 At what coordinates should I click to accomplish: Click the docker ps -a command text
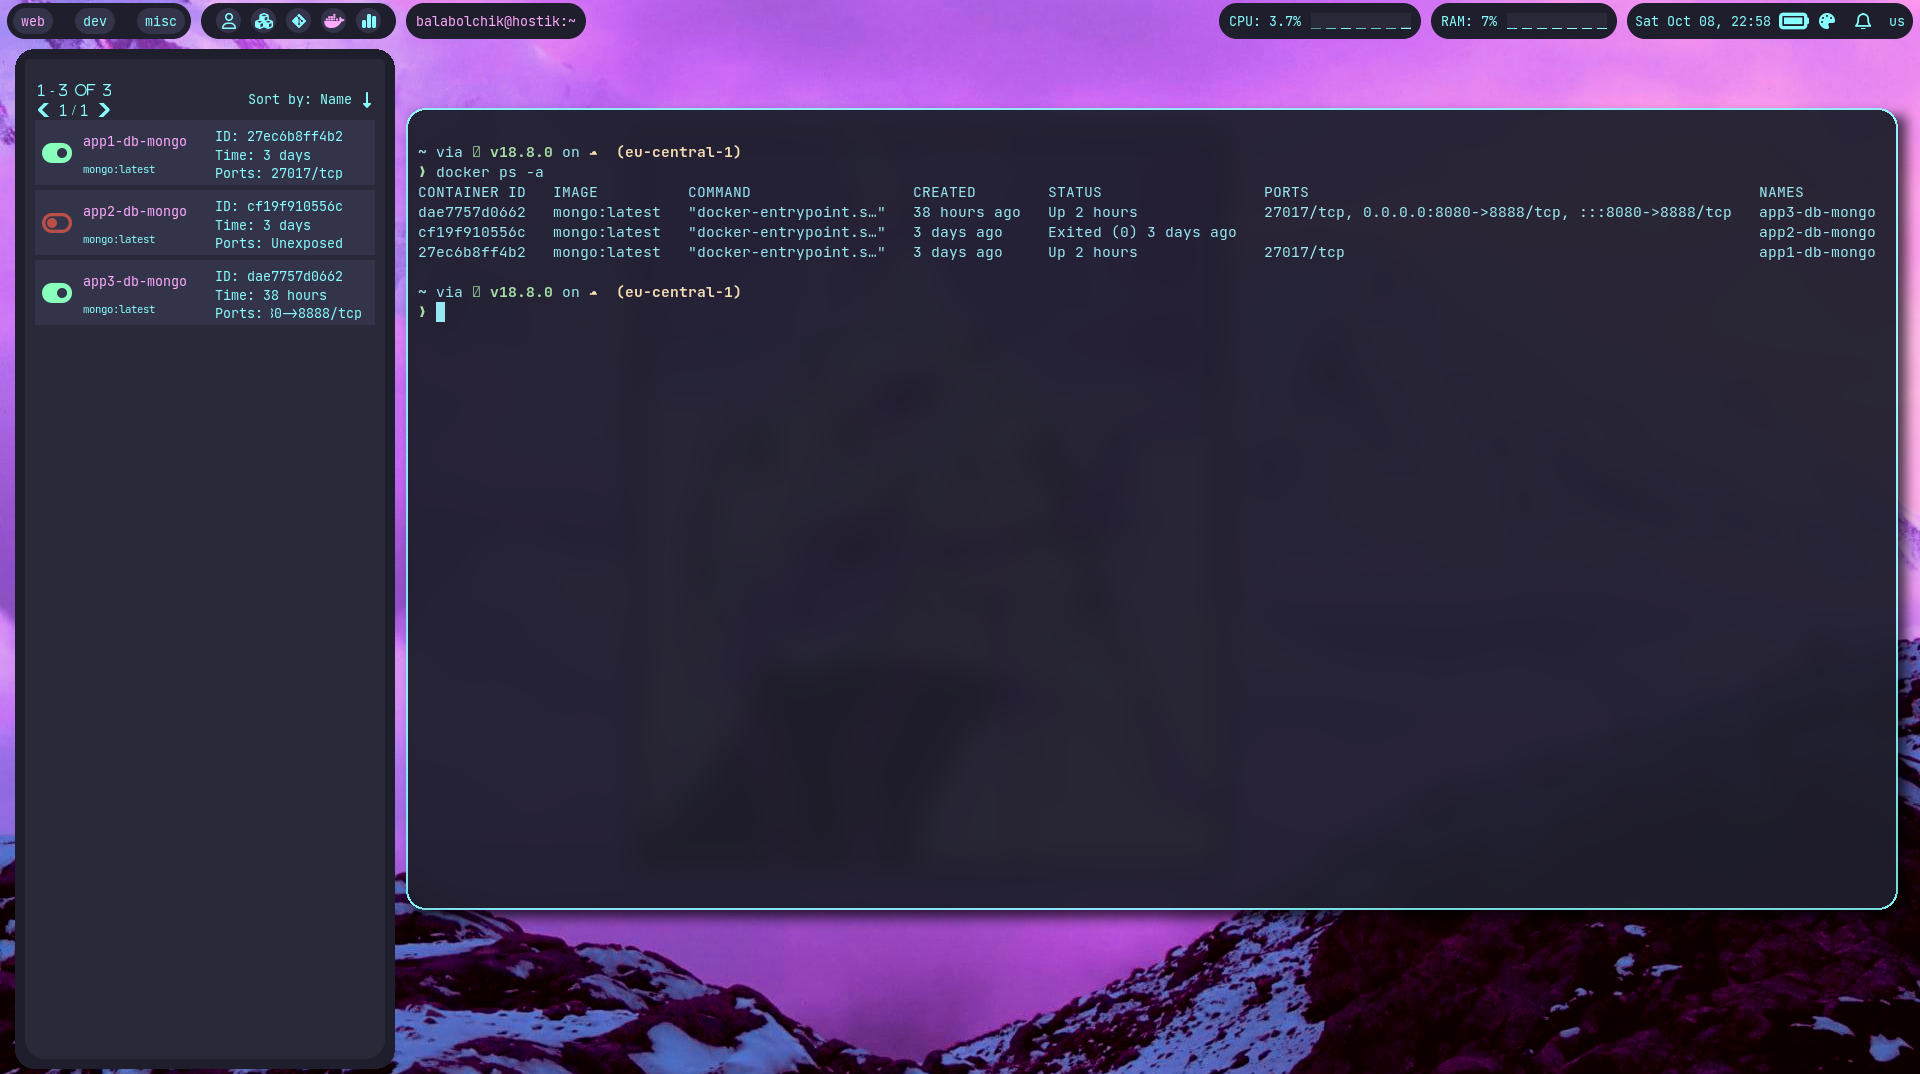490,172
